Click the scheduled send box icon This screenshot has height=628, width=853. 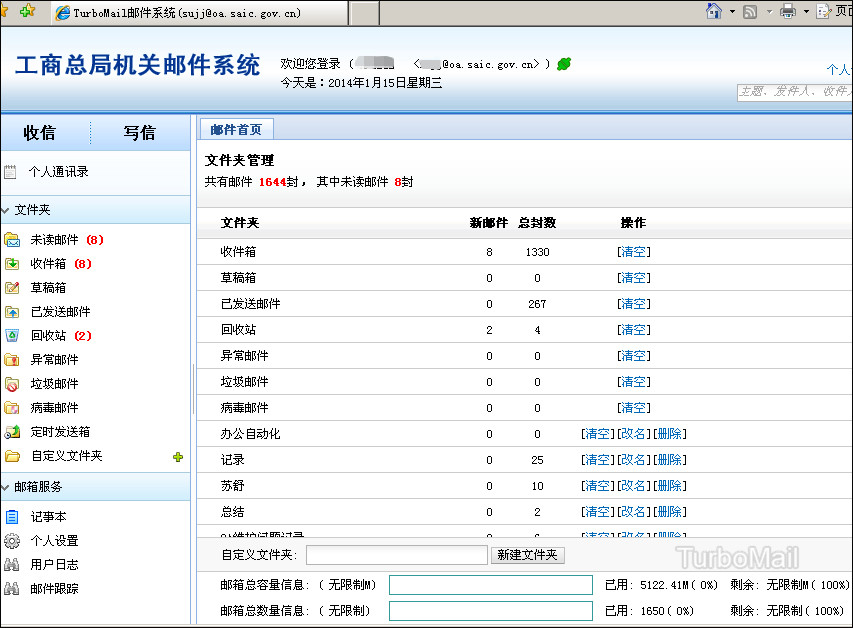(x=12, y=432)
